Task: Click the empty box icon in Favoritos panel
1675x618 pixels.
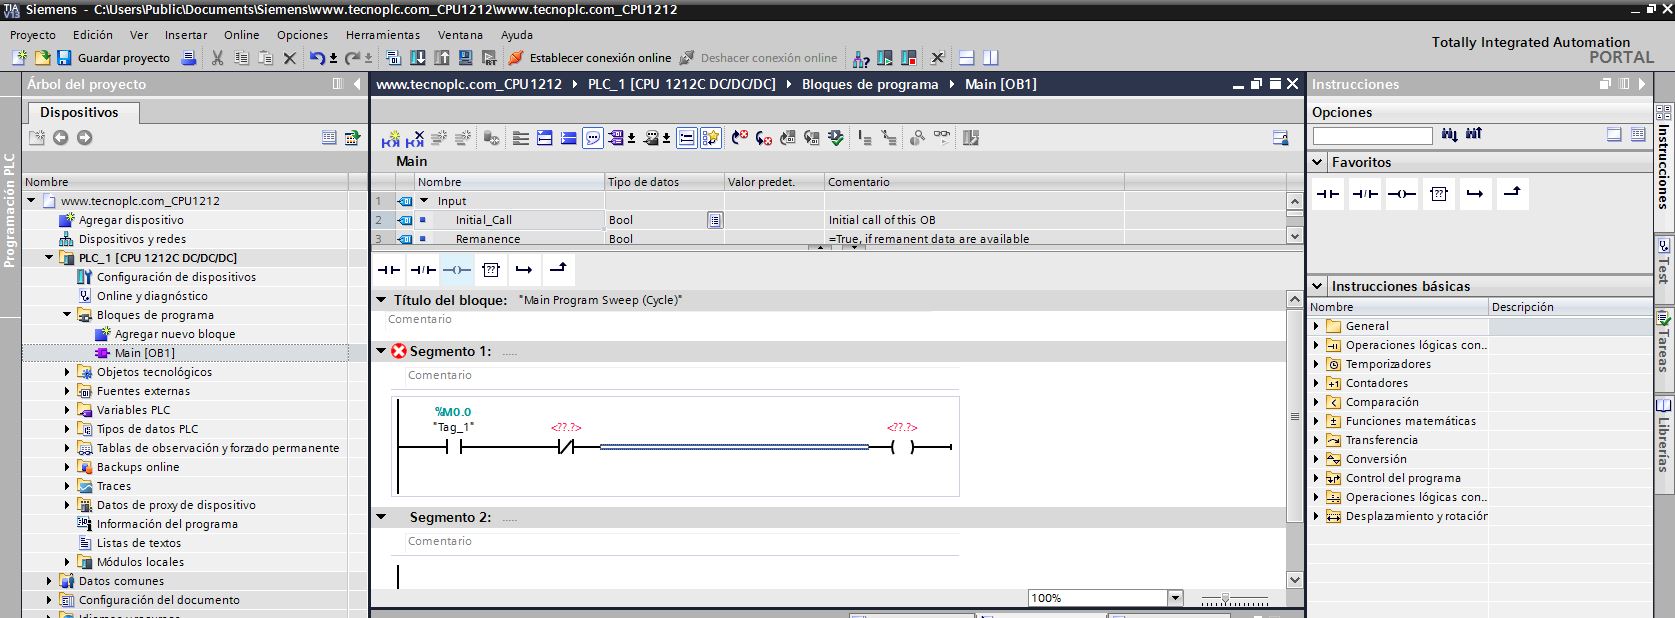Action: (x=1439, y=194)
